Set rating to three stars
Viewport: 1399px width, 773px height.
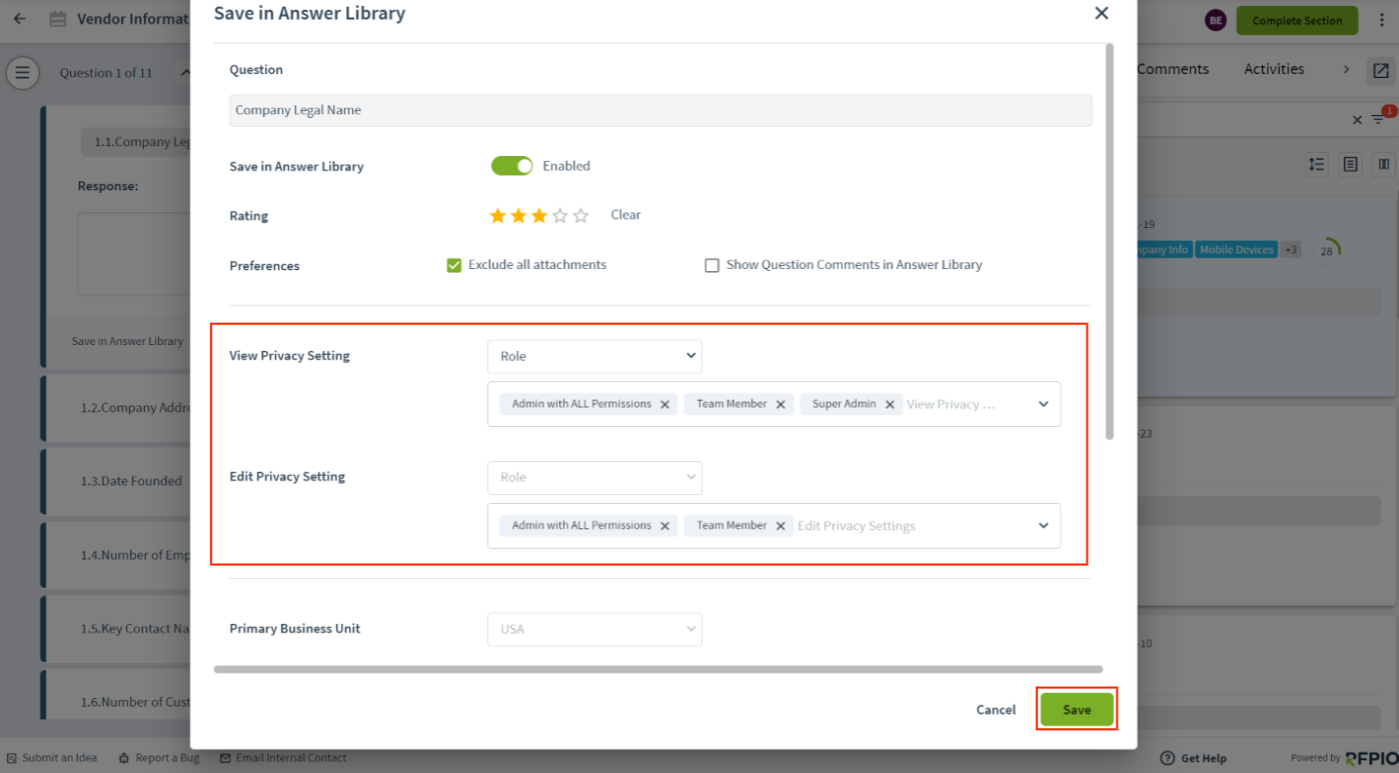click(539, 215)
